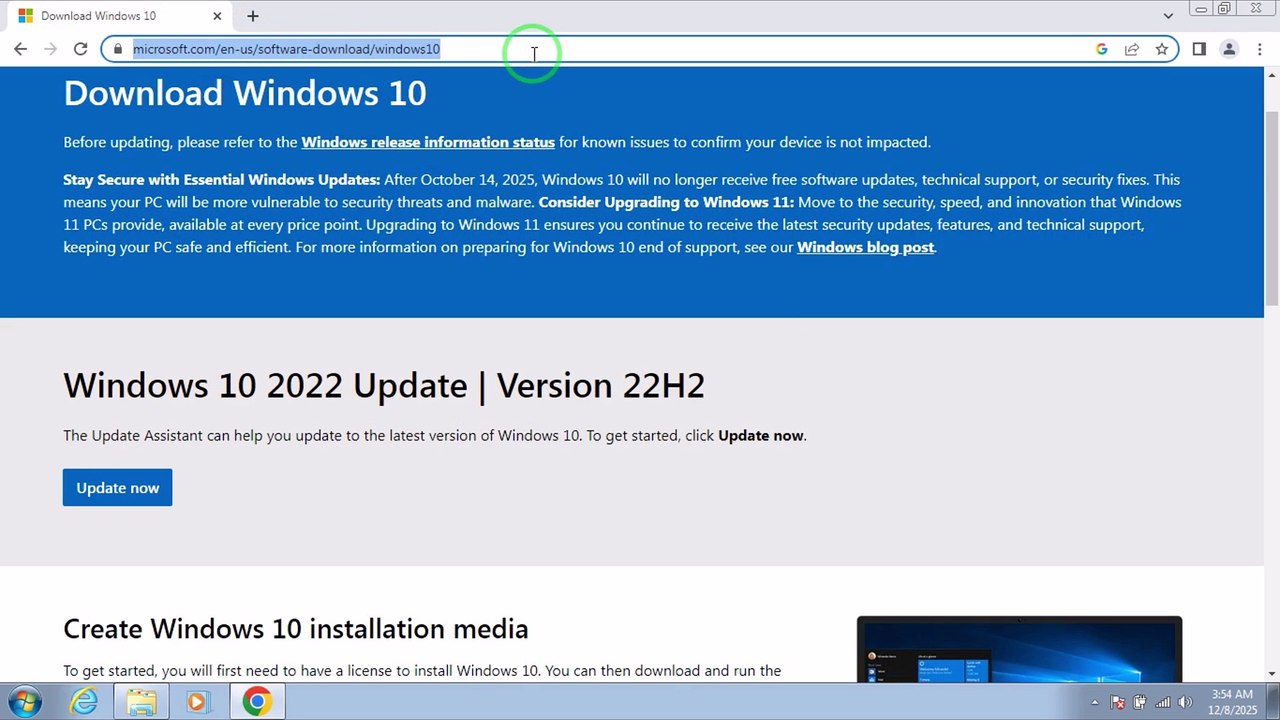Screen dimensions: 1280x720
Task: Close the Download Windows 10 tab
Action: point(217,16)
